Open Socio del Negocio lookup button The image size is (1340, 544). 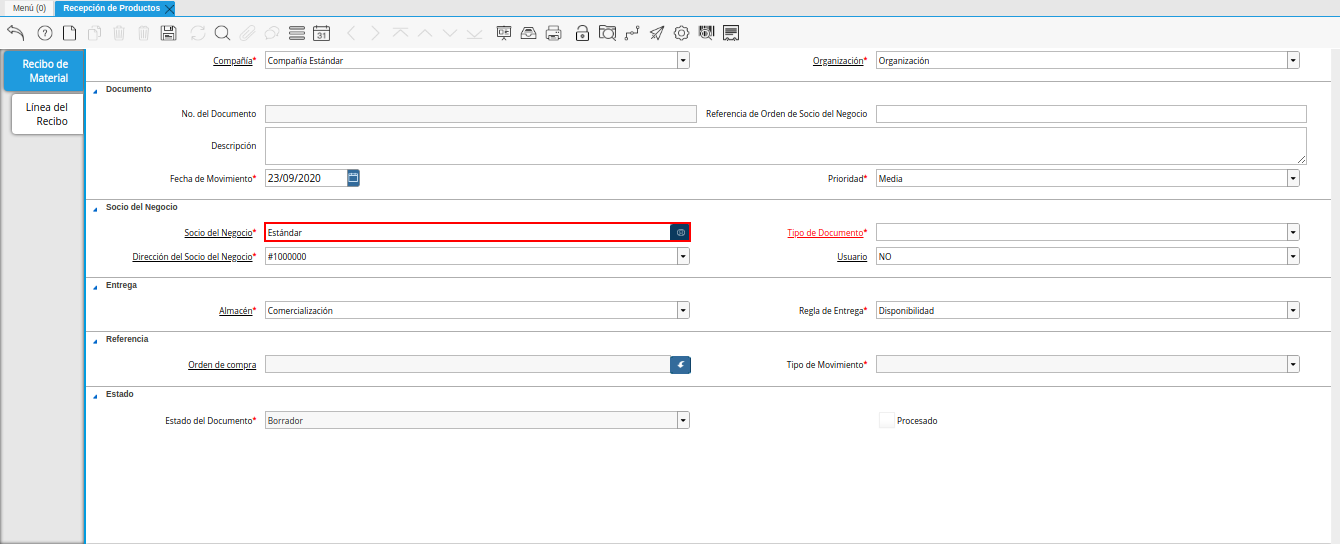(x=680, y=232)
